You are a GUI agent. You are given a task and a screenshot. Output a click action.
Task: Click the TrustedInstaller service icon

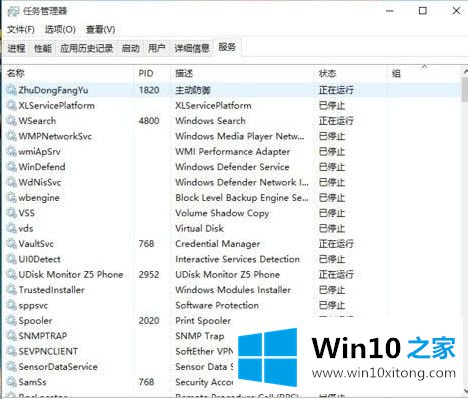pos(11,290)
